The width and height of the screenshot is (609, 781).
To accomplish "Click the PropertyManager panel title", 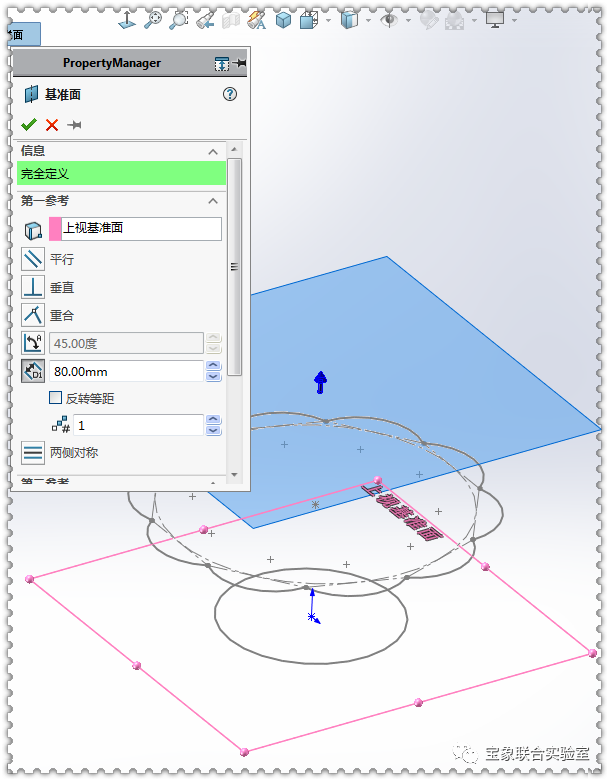I will click(x=111, y=63).
